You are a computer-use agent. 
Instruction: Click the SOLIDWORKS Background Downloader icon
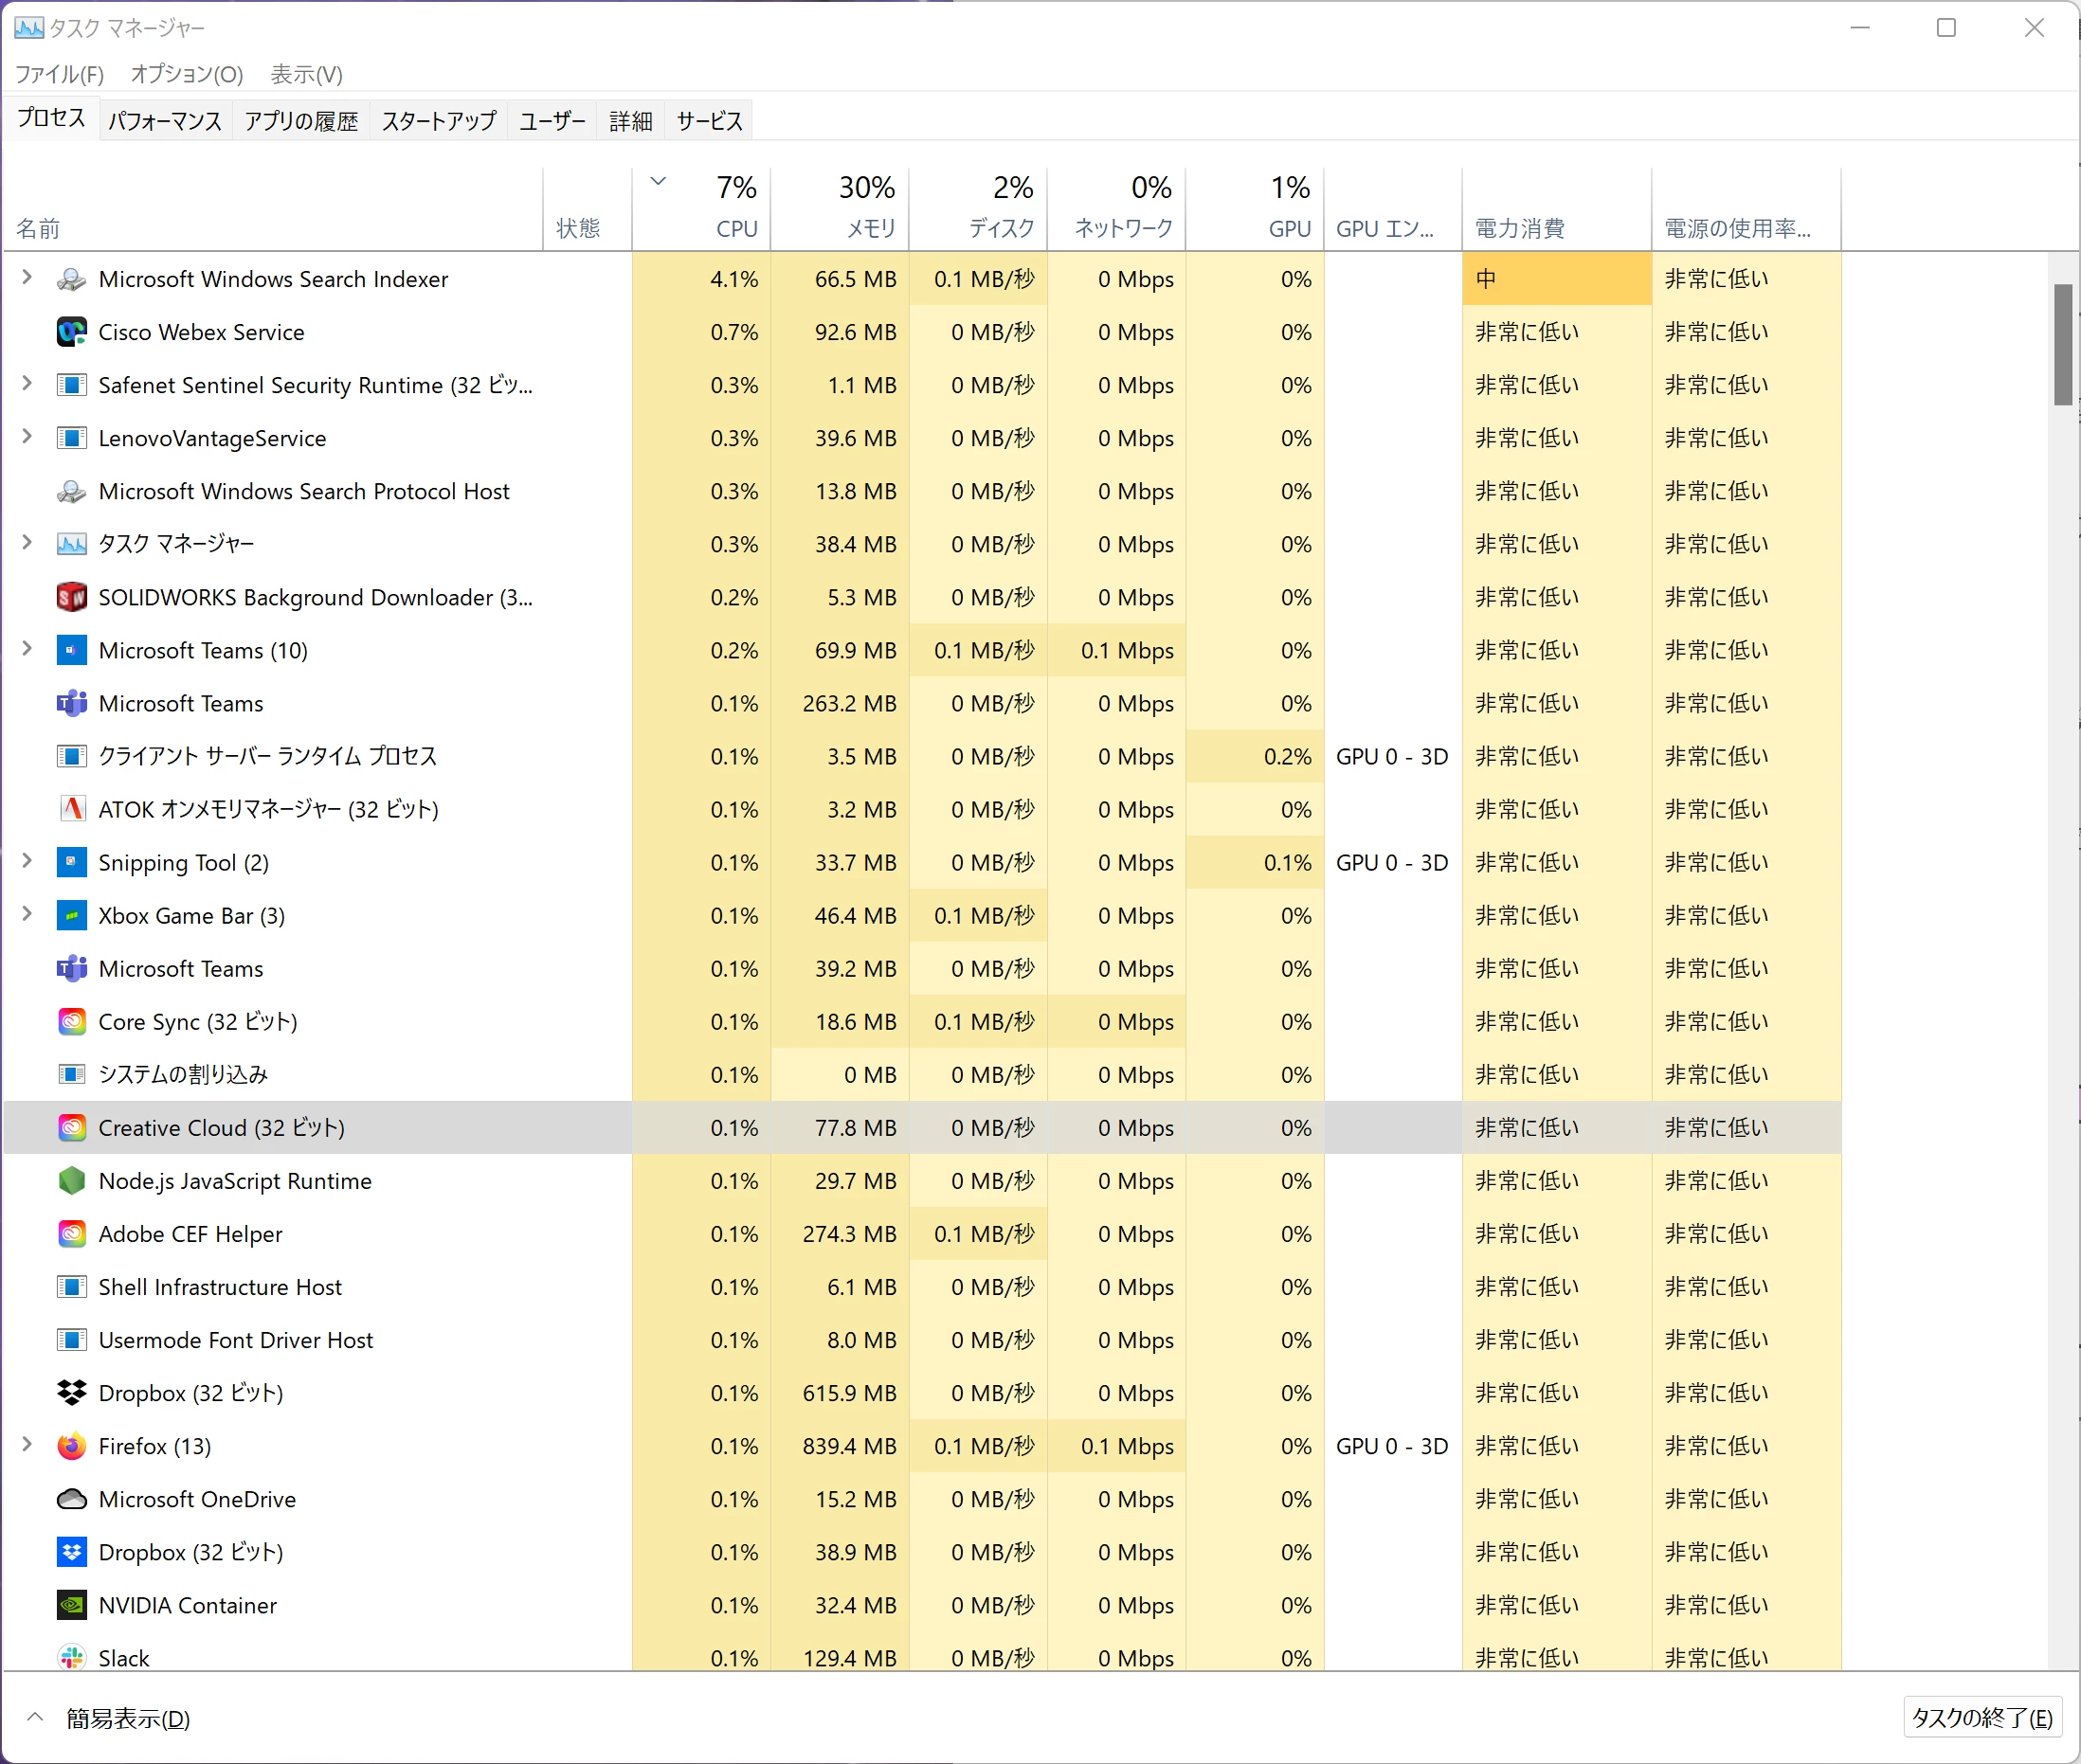(x=71, y=597)
